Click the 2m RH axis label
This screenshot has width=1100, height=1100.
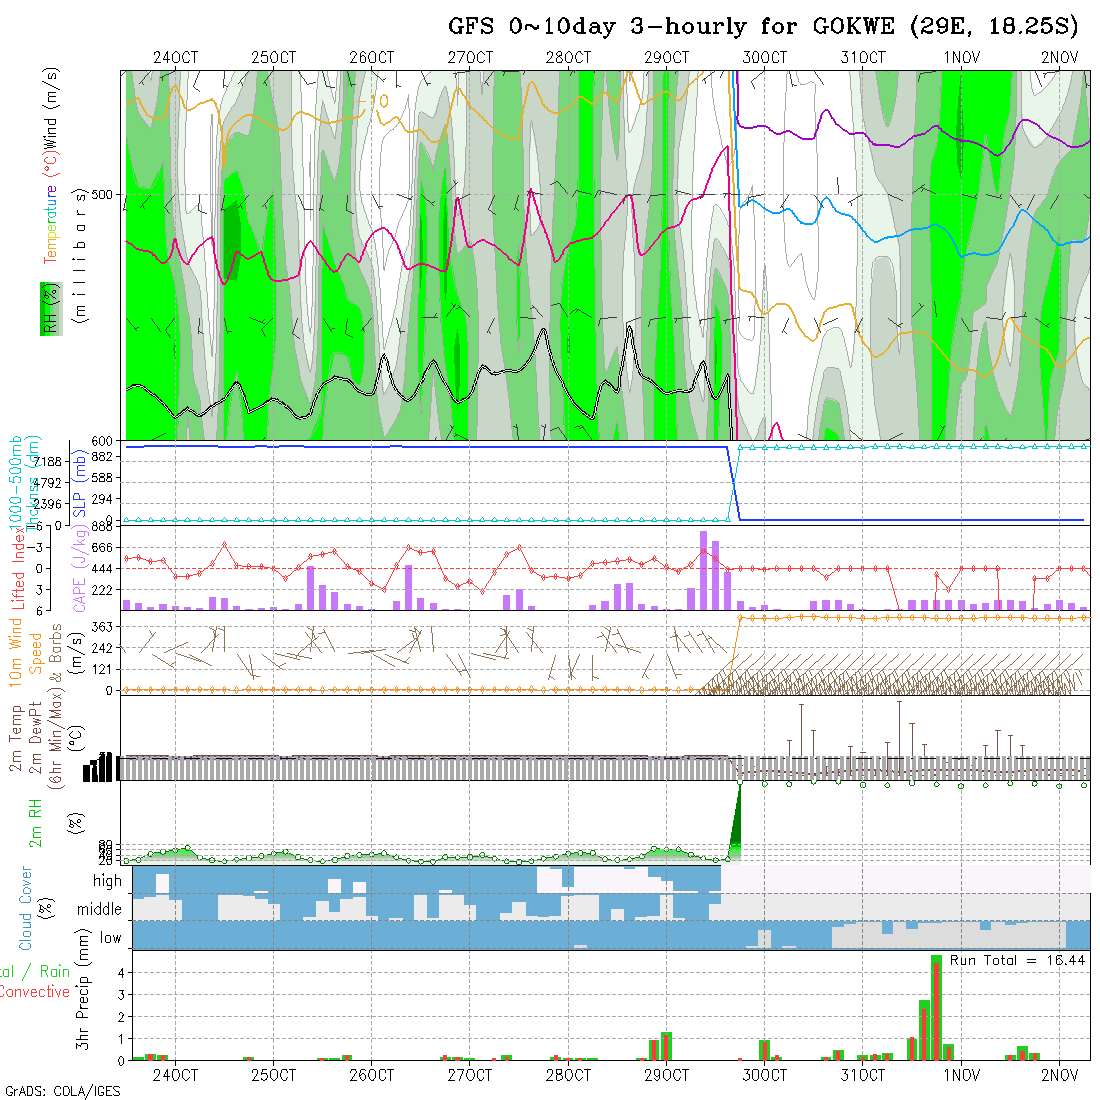tap(34, 823)
